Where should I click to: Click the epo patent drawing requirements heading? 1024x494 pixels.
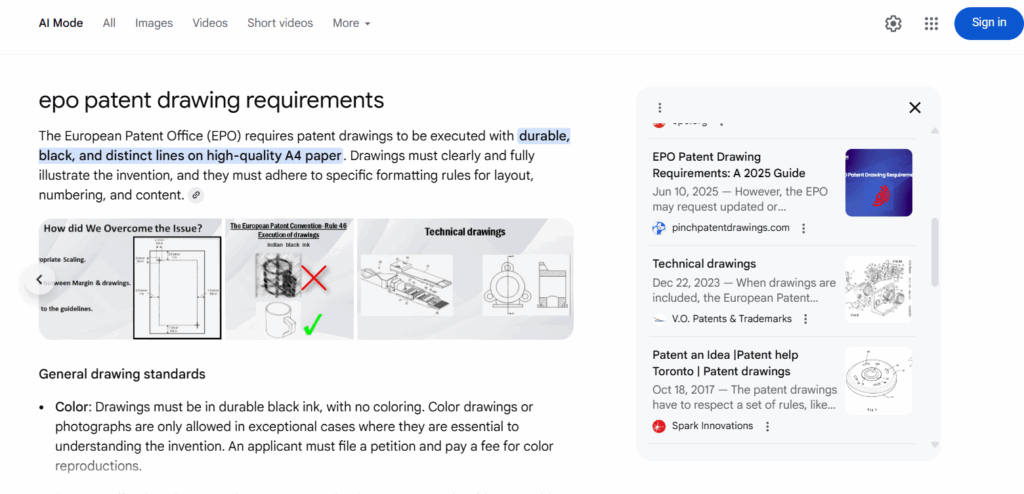click(x=212, y=100)
